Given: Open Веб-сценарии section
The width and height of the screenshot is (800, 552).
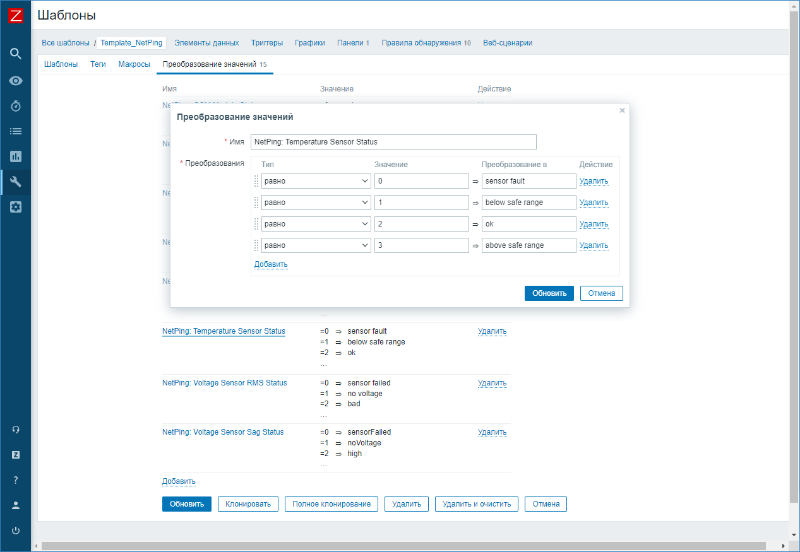Looking at the screenshot, I should pyautogui.click(x=508, y=43).
